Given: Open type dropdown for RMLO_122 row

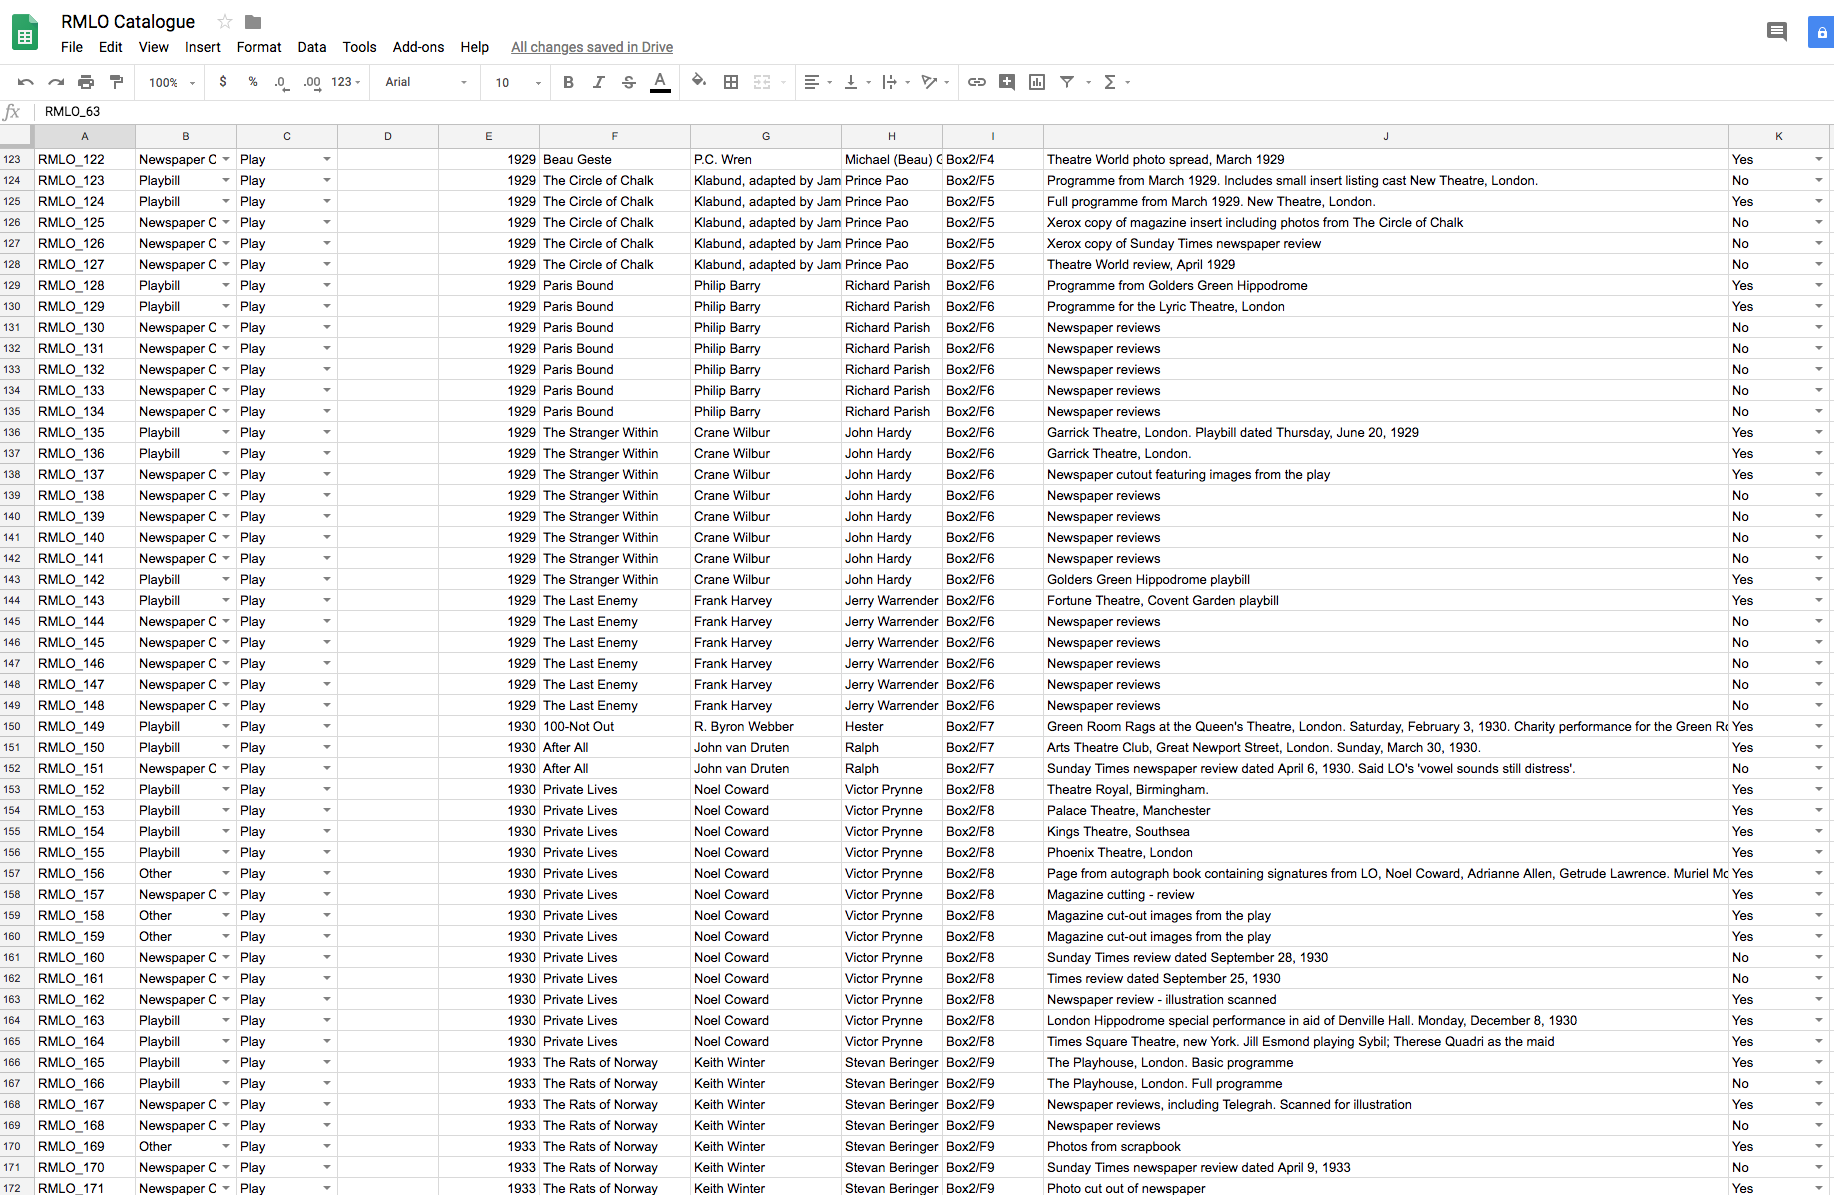Looking at the screenshot, I should (226, 160).
